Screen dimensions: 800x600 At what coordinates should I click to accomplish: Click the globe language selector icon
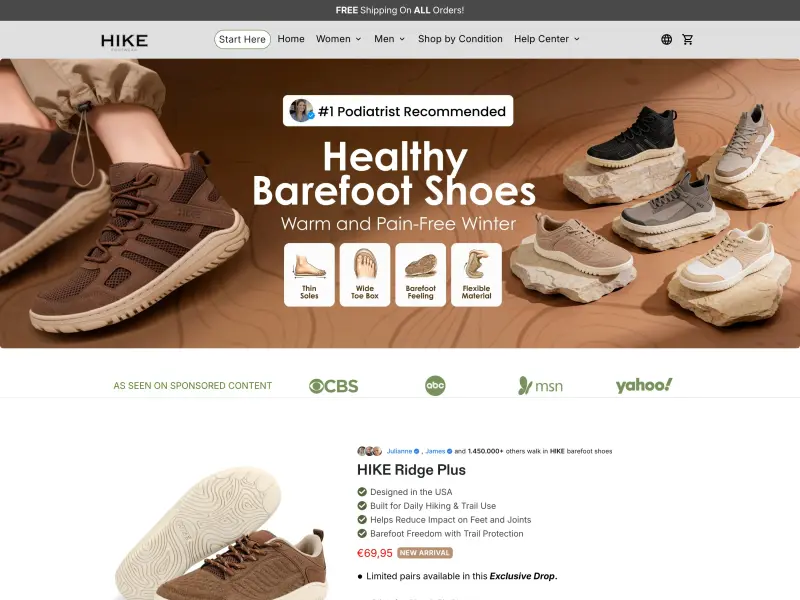pyautogui.click(x=666, y=39)
